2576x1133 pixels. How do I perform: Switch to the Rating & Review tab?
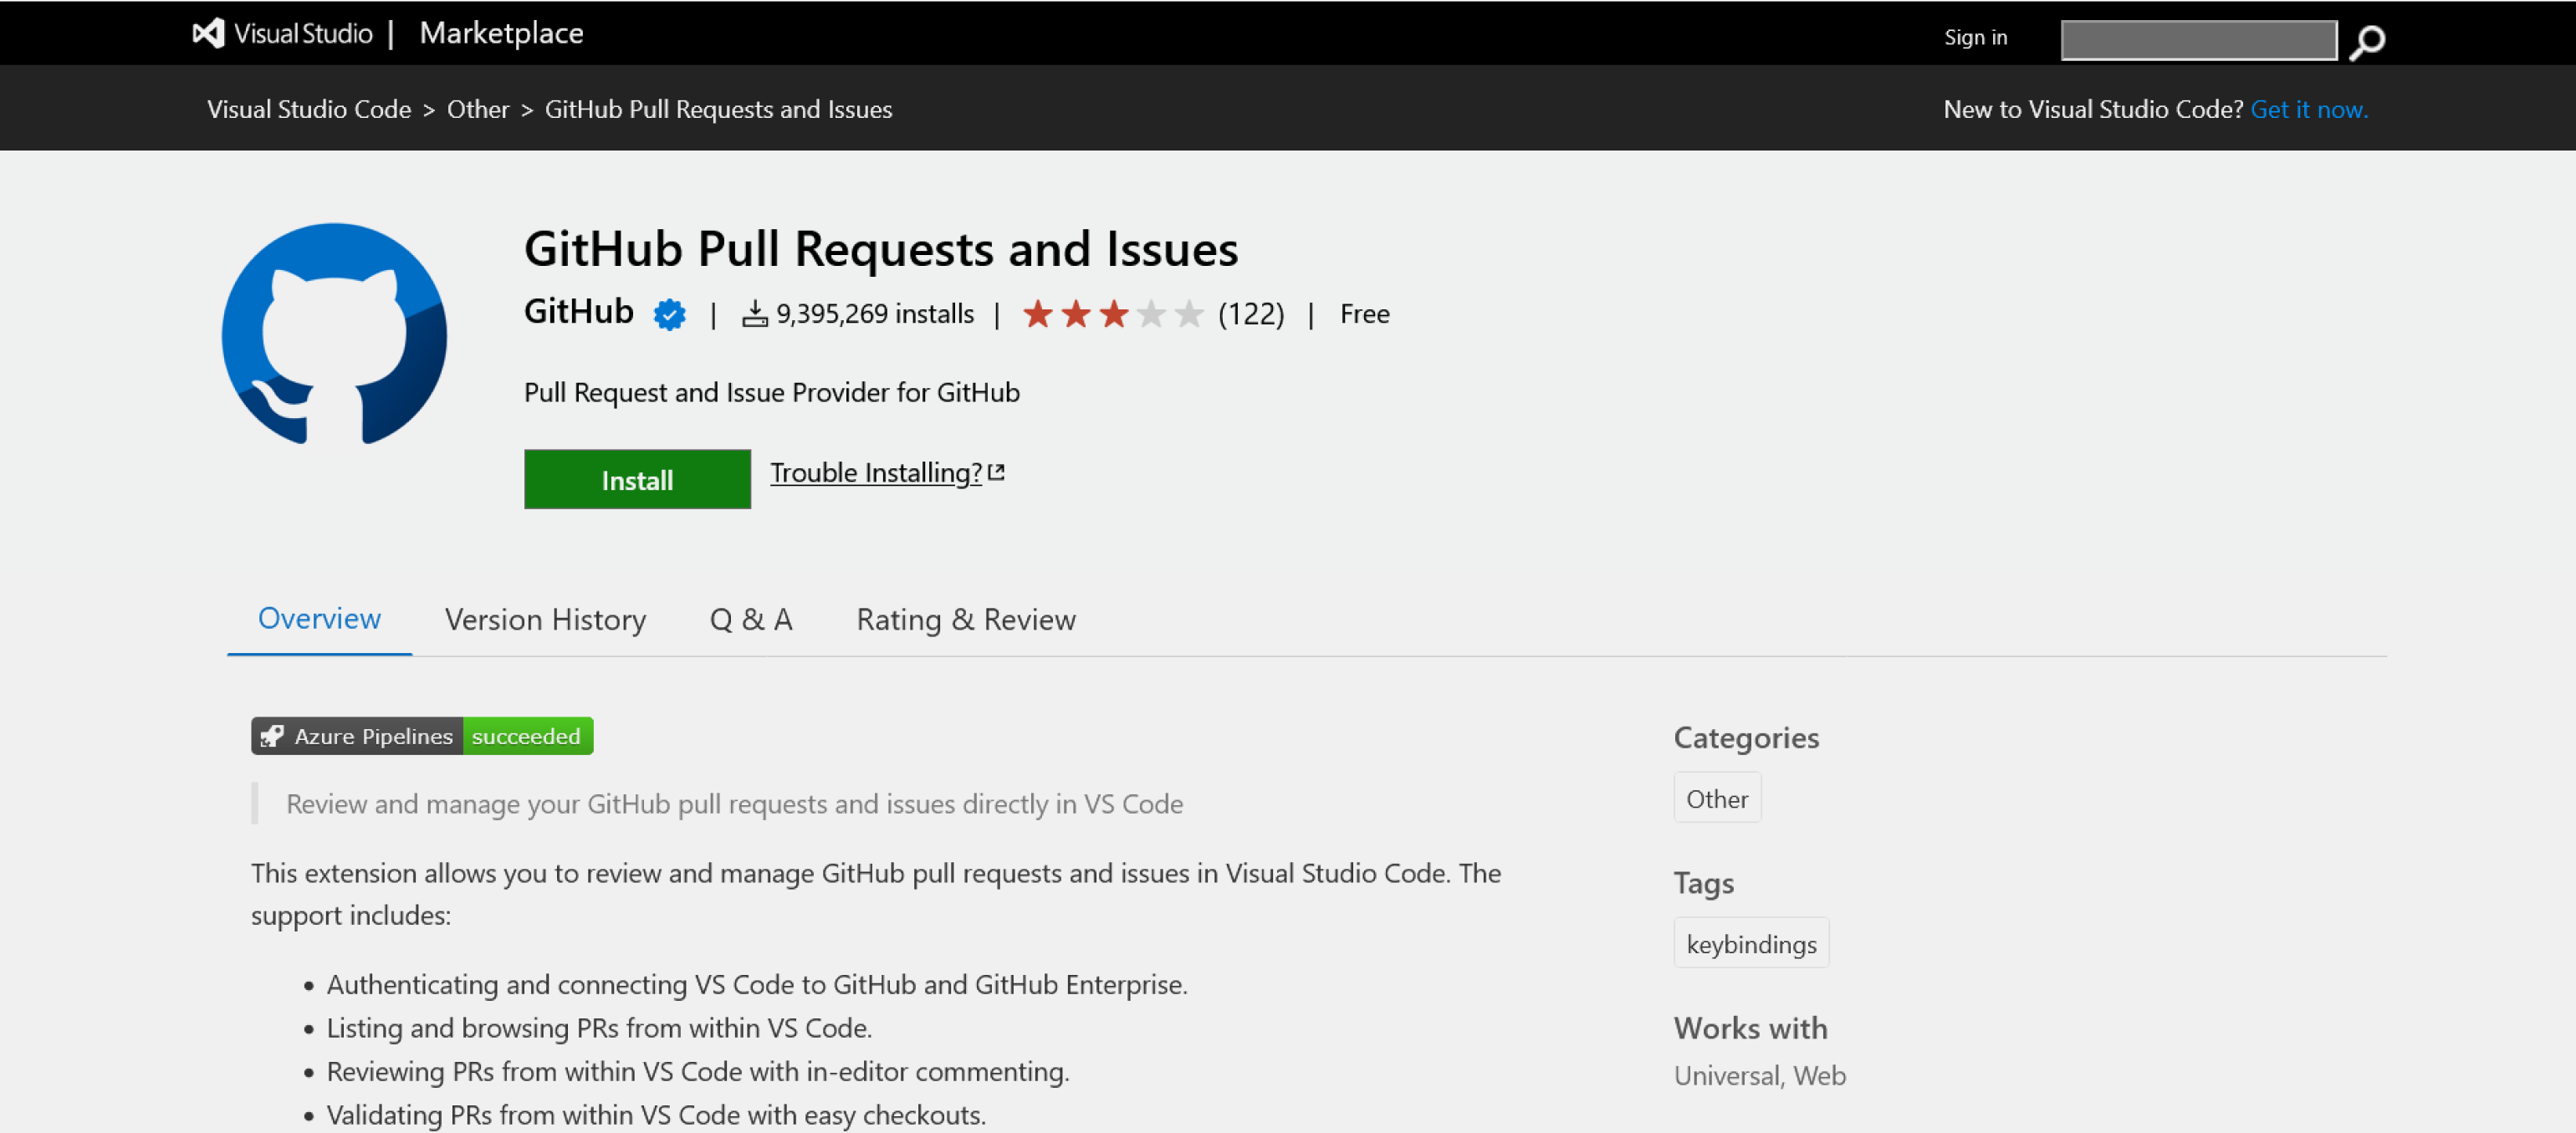(x=966, y=620)
